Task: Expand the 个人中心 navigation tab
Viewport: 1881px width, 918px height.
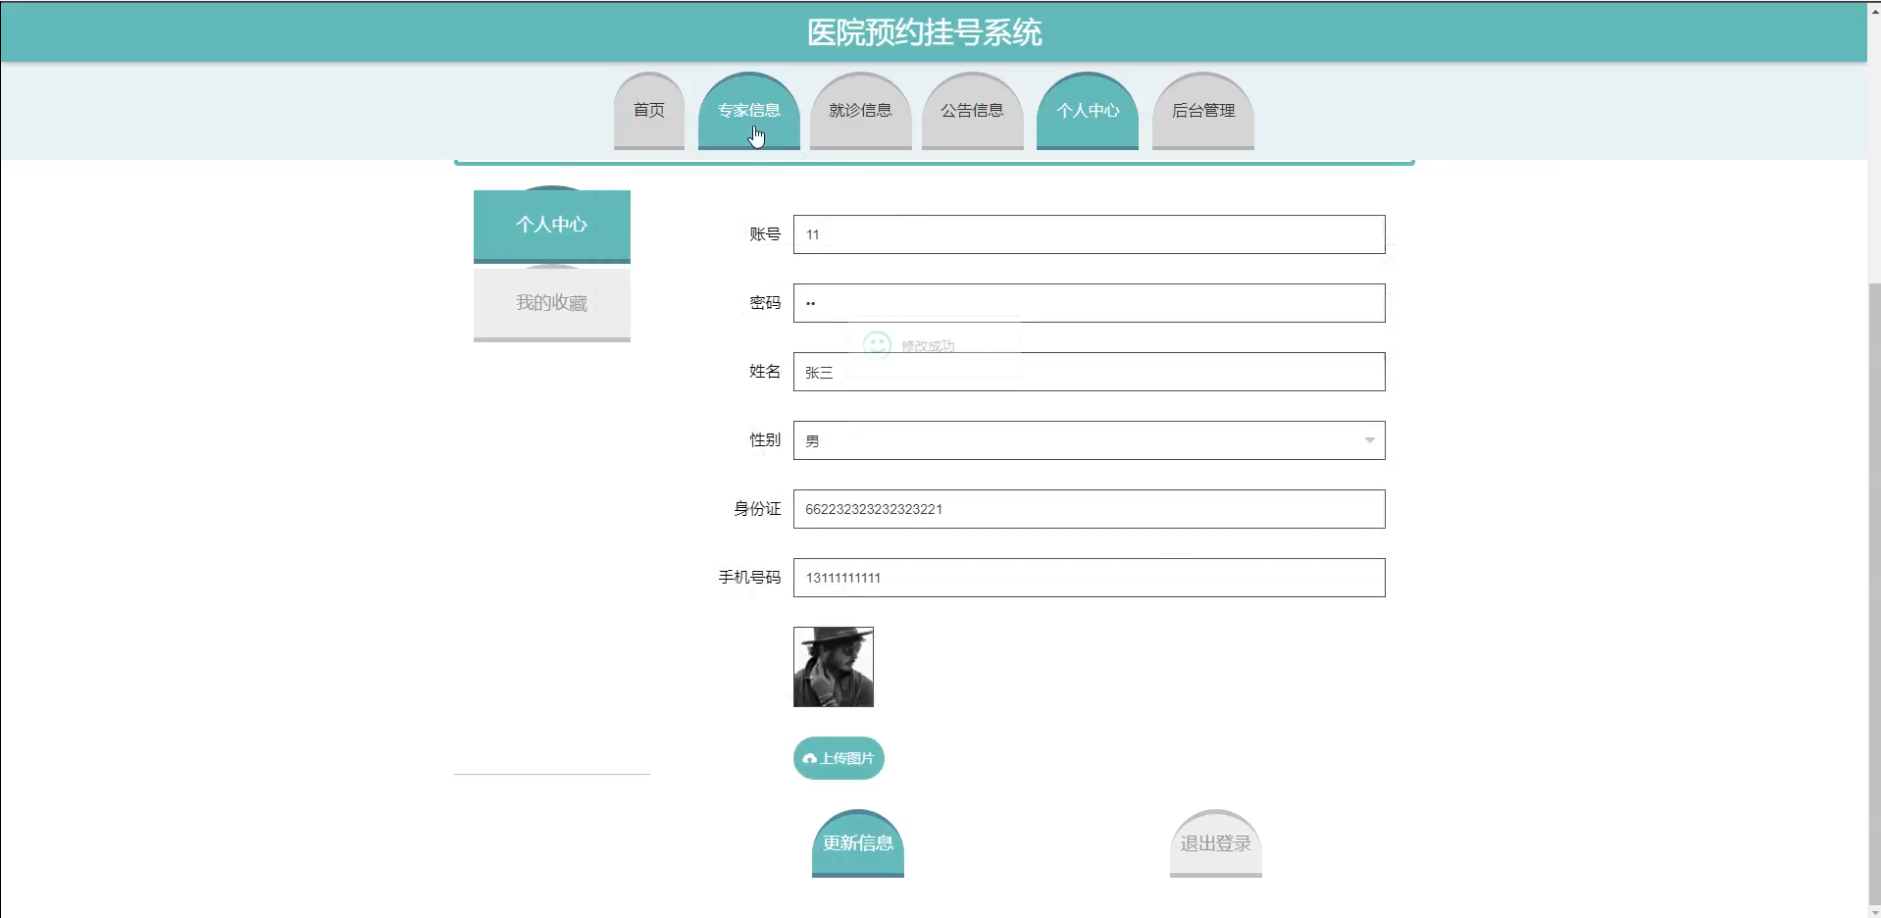Action: (x=1087, y=111)
